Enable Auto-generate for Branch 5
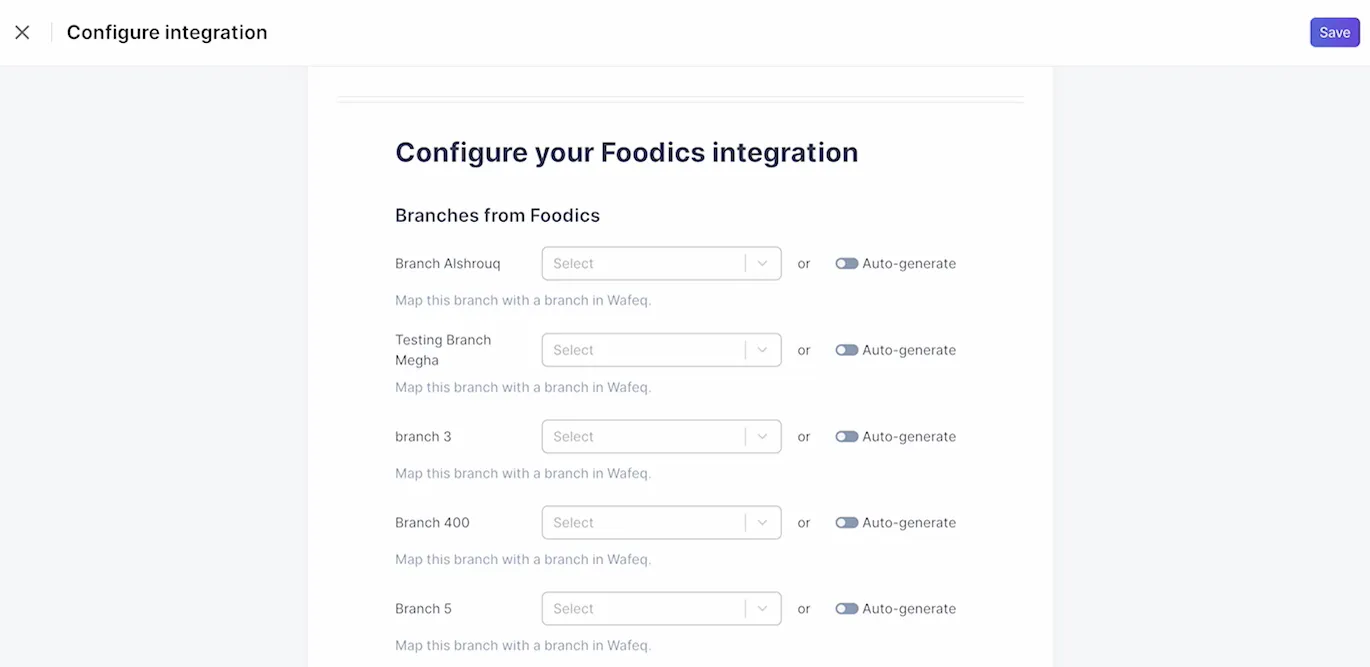Image resolution: width=1370 pixels, height=667 pixels. (x=847, y=608)
